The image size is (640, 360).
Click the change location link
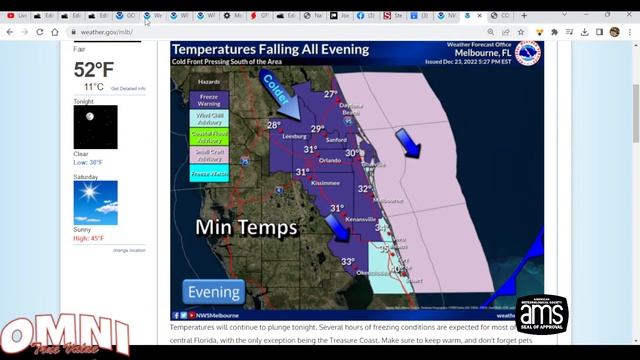pyautogui.click(x=129, y=250)
